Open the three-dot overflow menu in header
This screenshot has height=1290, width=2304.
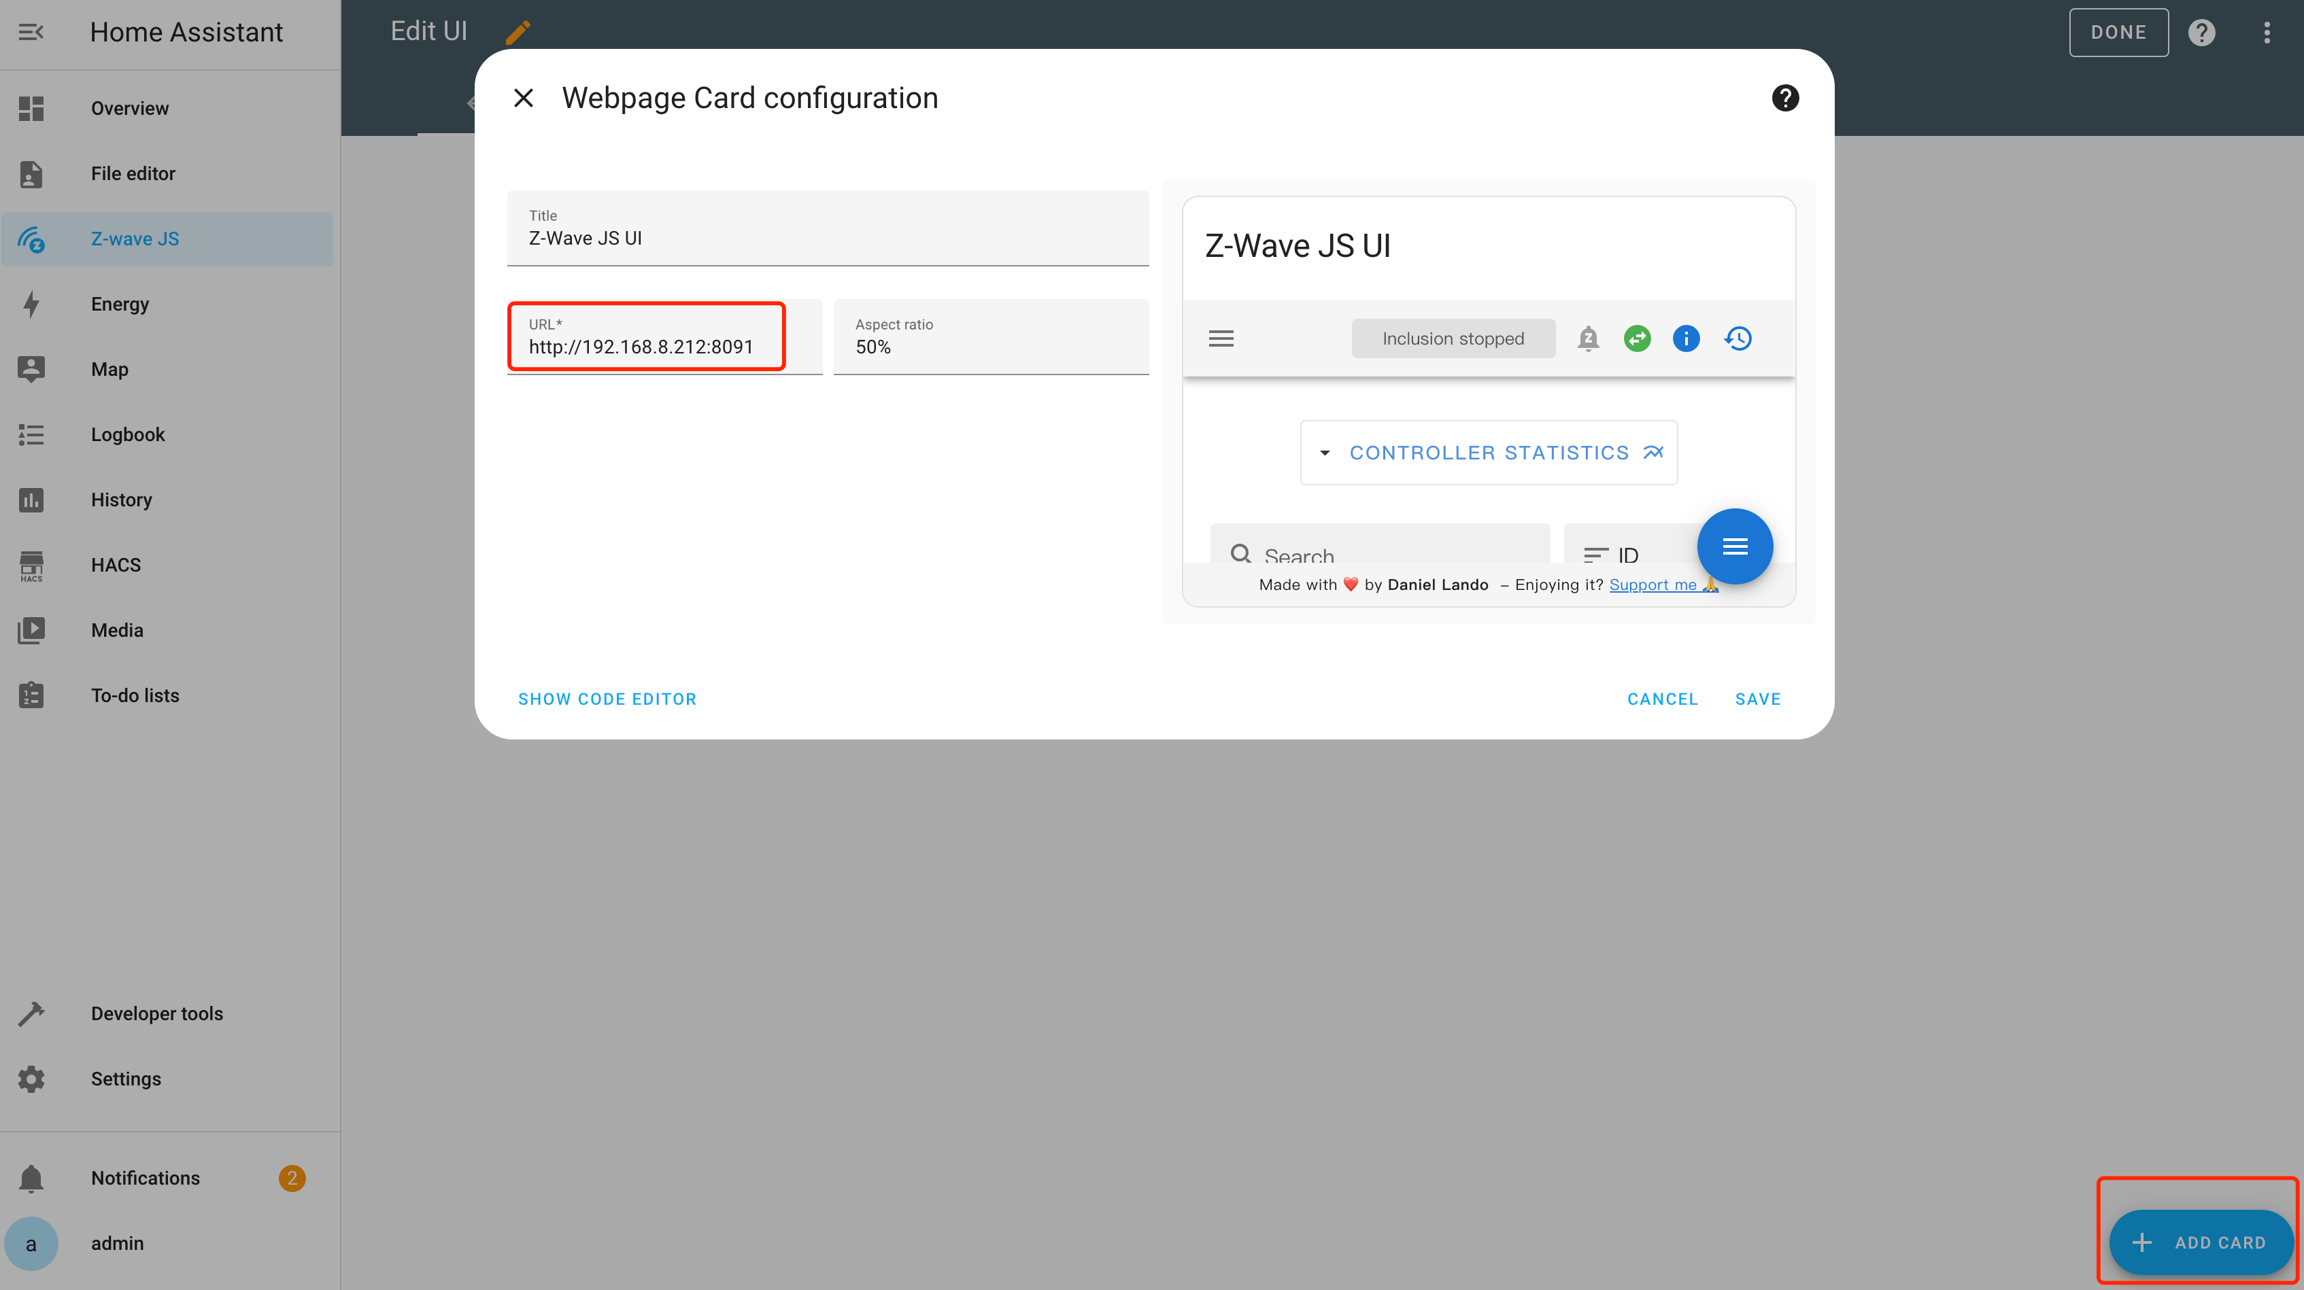click(2267, 32)
